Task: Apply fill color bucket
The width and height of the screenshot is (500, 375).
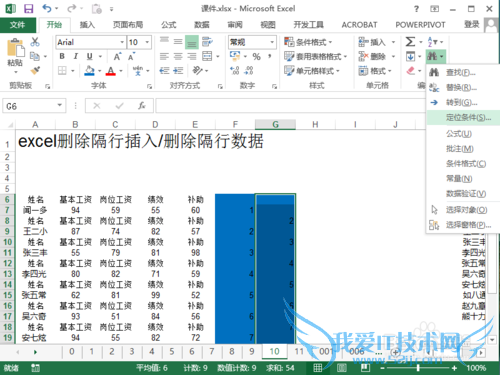Action: click(x=89, y=71)
